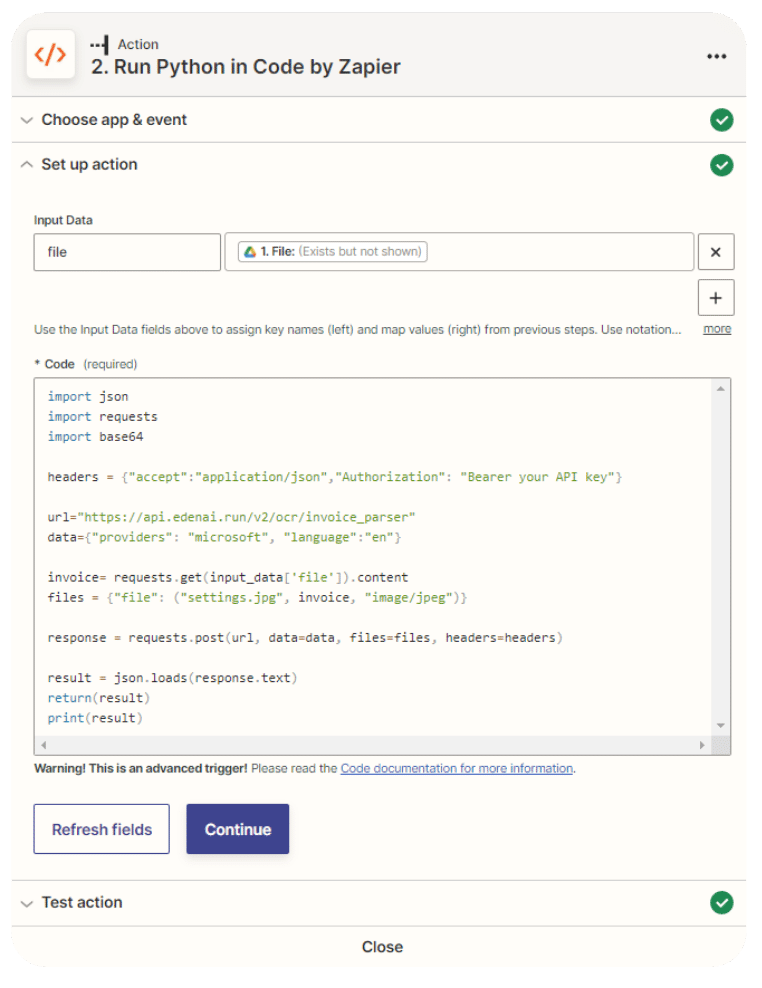Add a new input data row
The image size is (762, 988).
pos(715,297)
